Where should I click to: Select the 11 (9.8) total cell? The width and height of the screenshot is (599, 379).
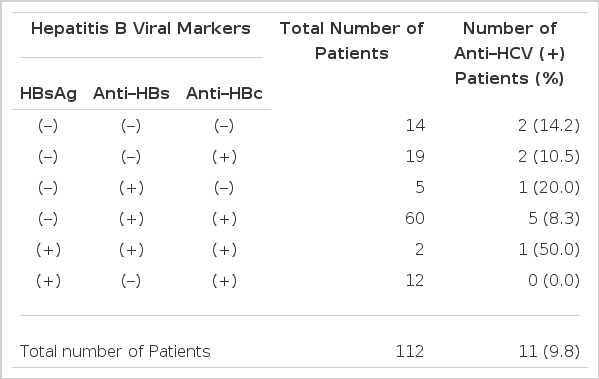(549, 351)
